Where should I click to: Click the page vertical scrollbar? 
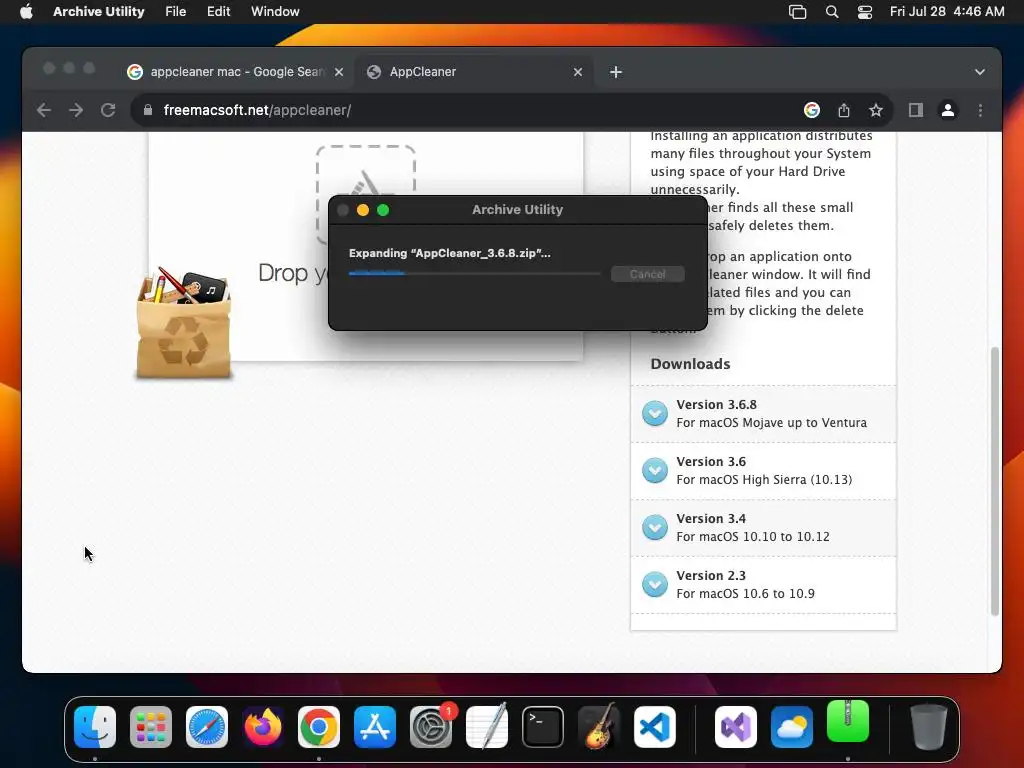(x=995, y=481)
